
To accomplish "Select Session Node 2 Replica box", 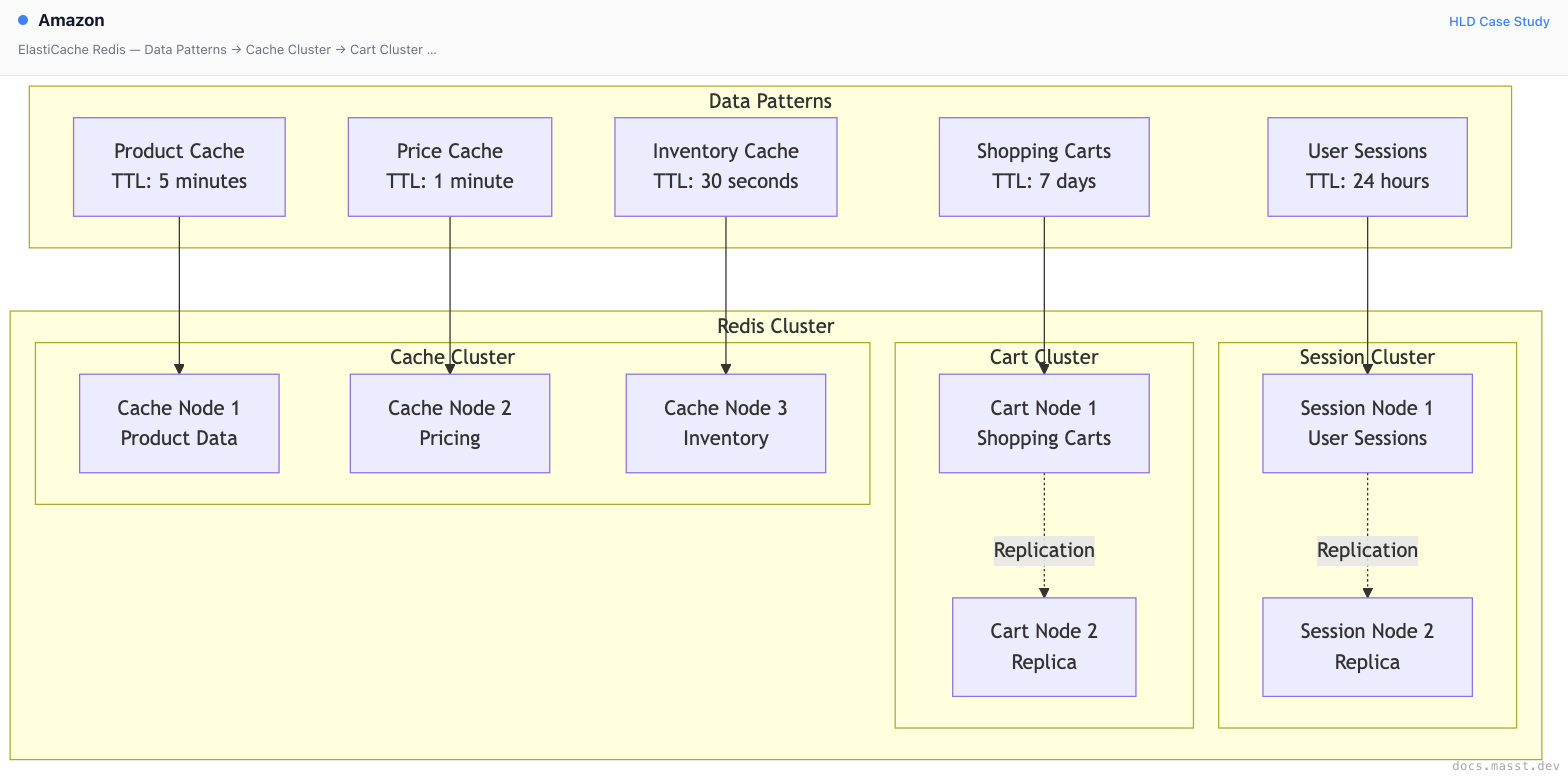I will [1367, 647].
